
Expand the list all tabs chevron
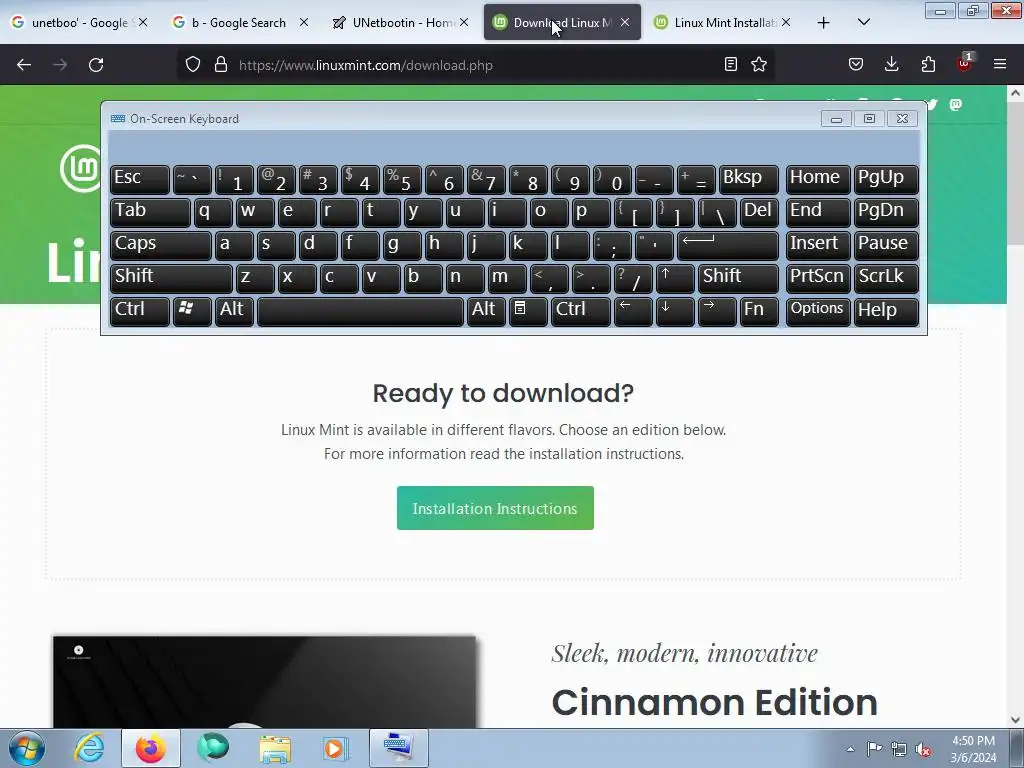tap(863, 23)
